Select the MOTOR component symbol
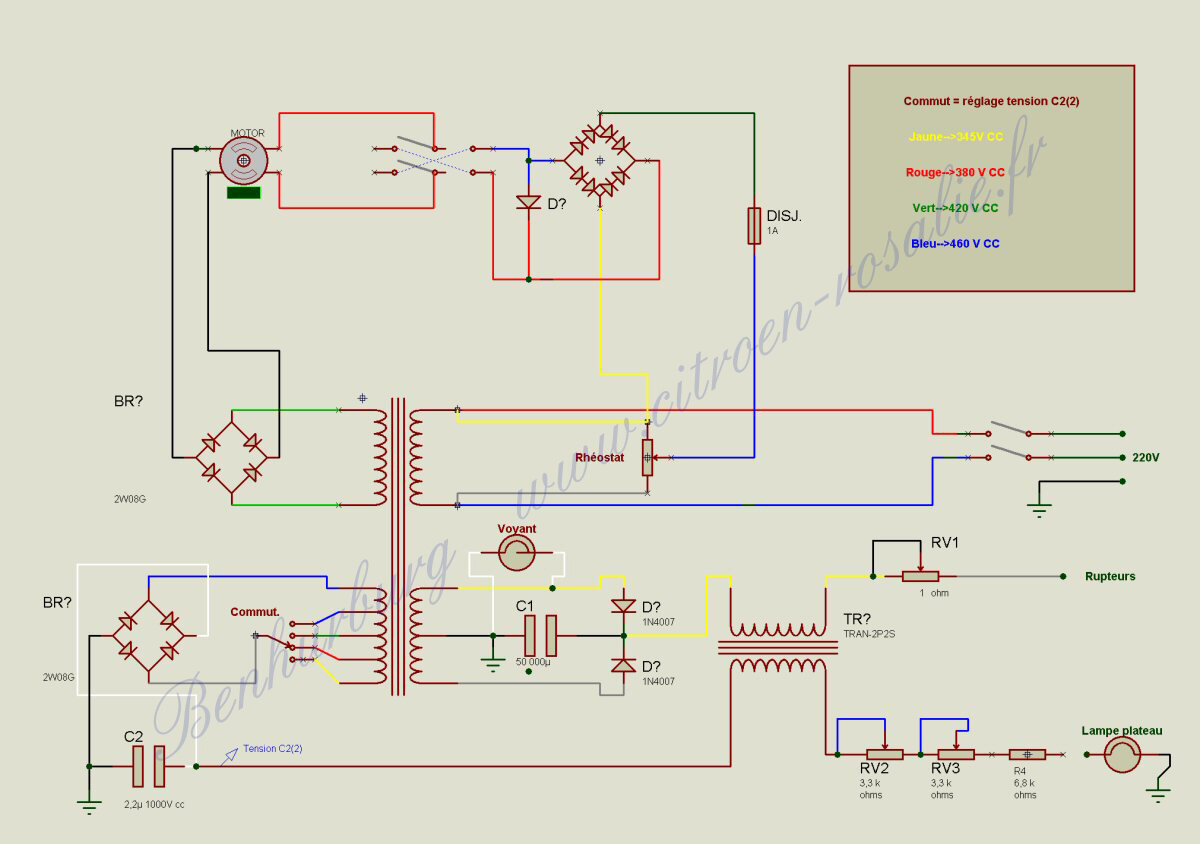Image resolution: width=1200 pixels, height=844 pixels. (x=244, y=160)
